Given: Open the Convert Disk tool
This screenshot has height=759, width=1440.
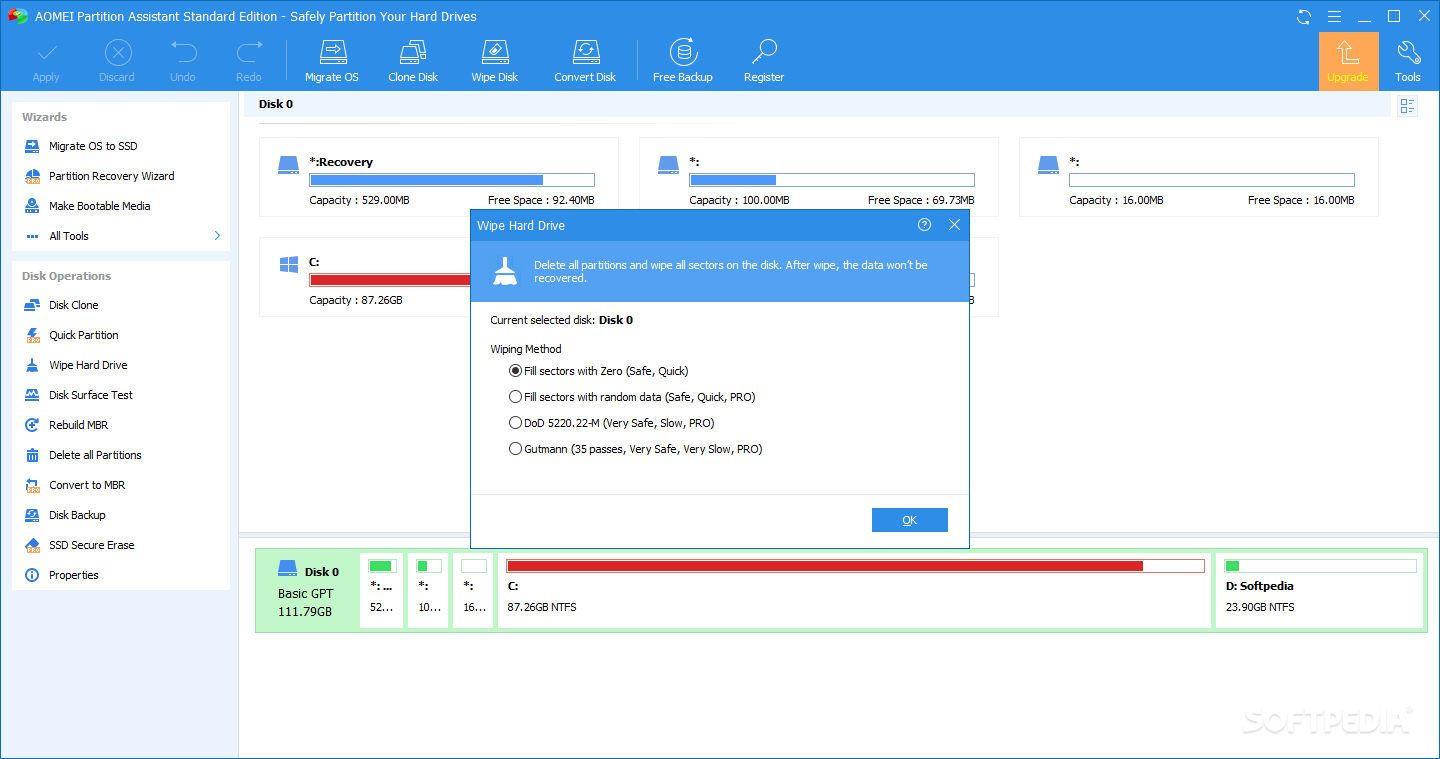Looking at the screenshot, I should (585, 58).
